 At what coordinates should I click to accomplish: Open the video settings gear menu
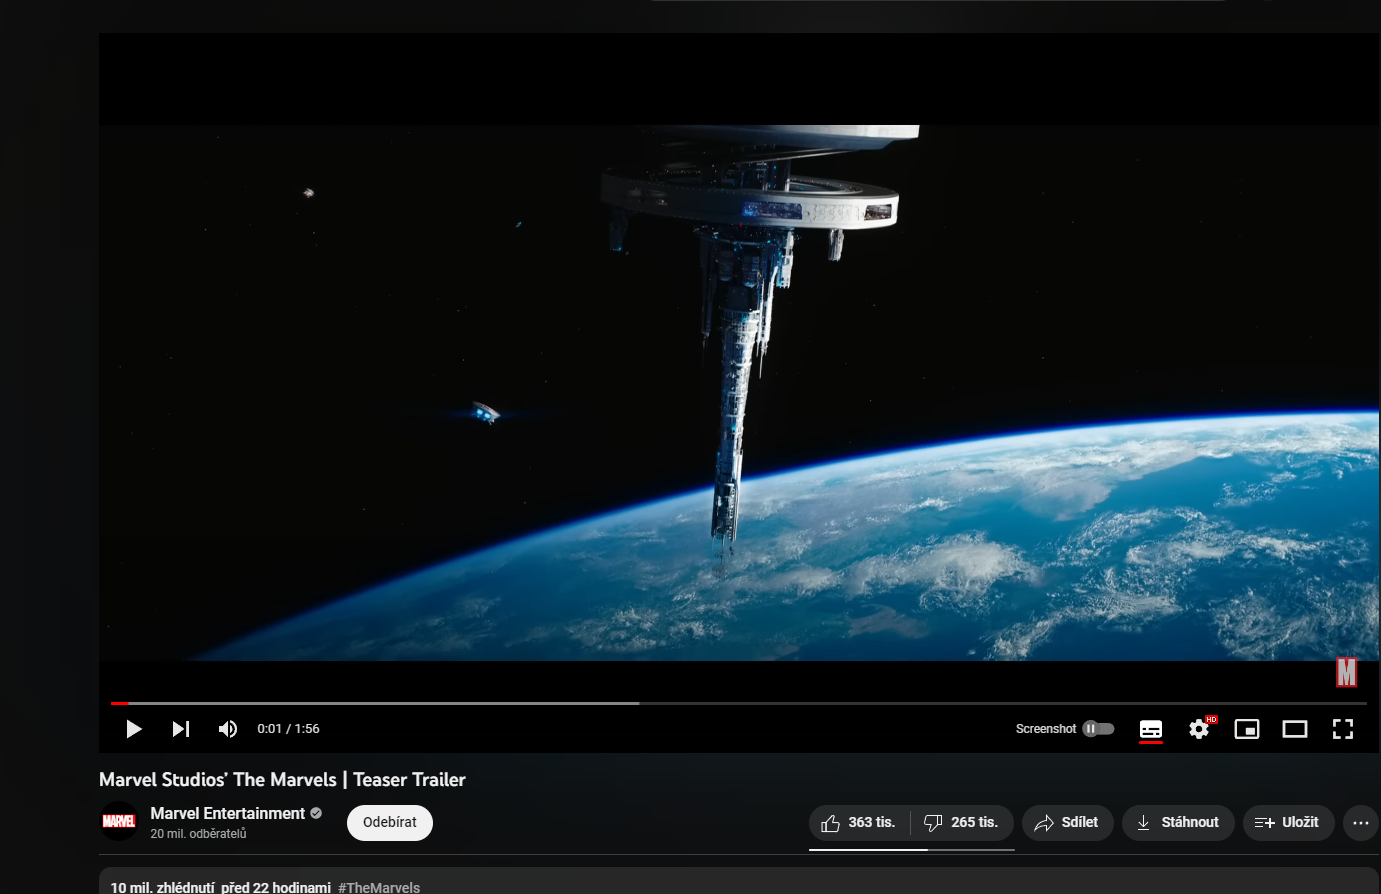coord(1199,729)
